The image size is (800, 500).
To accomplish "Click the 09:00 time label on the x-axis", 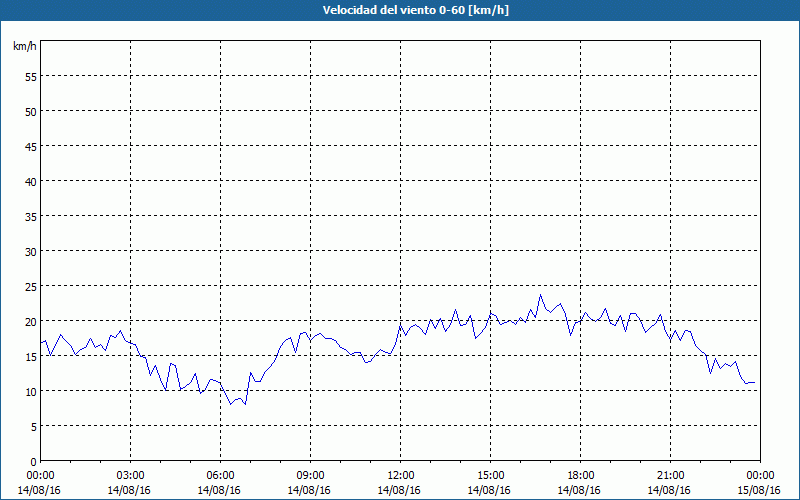I will click(310, 476).
